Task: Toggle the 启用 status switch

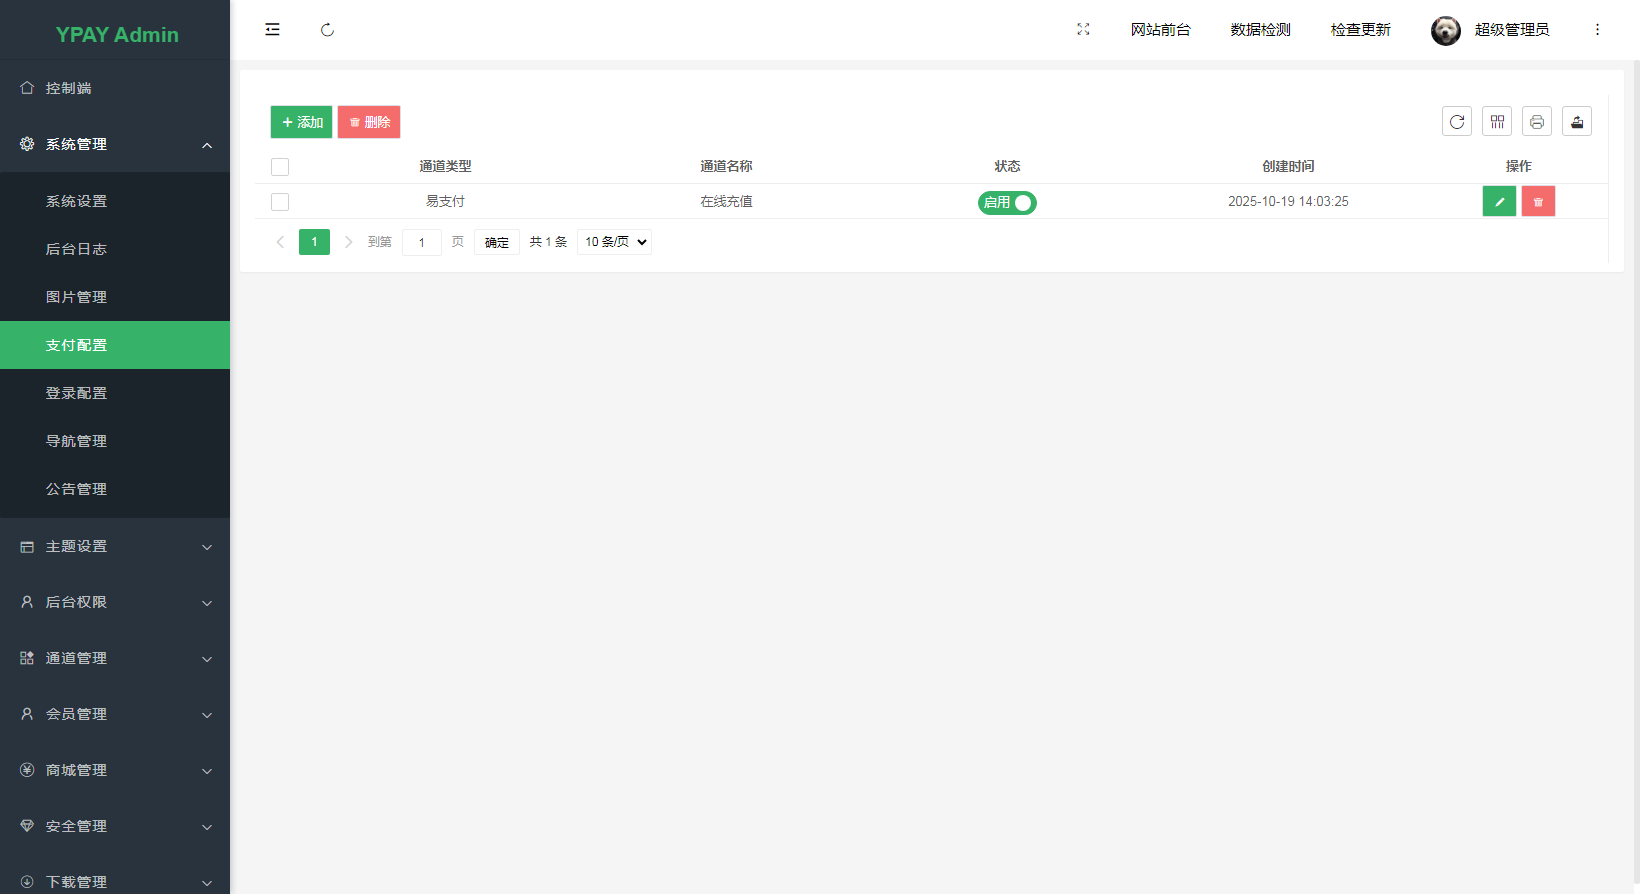Action: tap(1007, 203)
